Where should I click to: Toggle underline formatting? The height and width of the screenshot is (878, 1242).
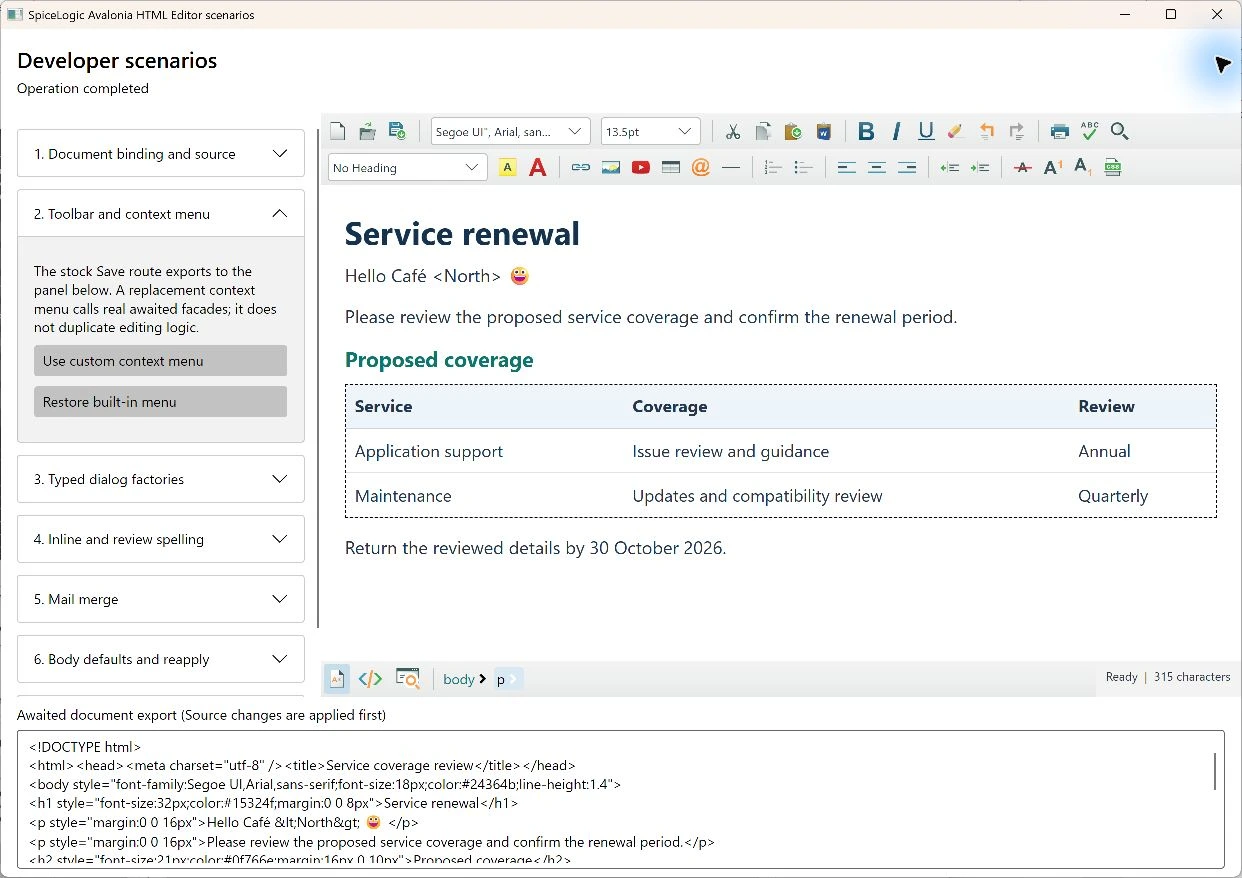coord(926,131)
